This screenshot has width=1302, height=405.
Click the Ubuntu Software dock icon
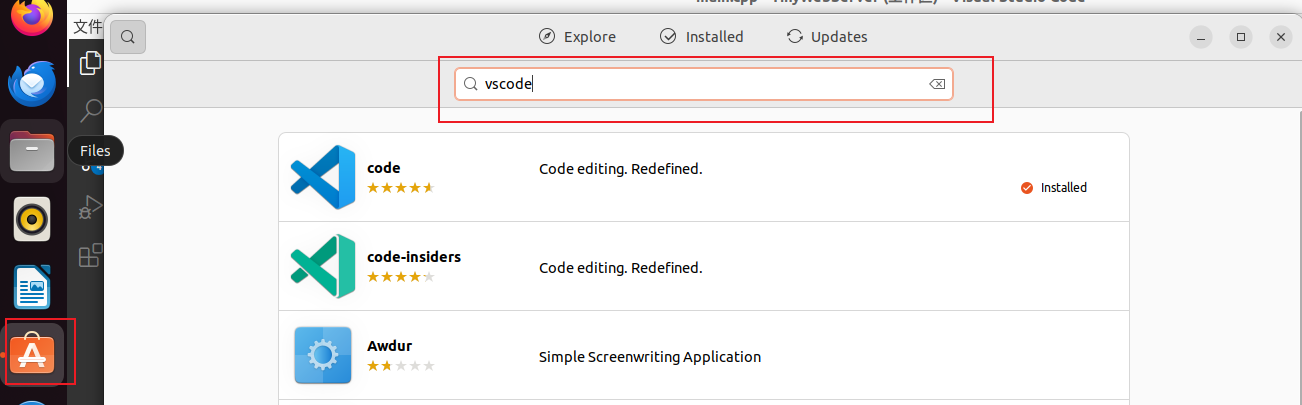tap(32, 353)
